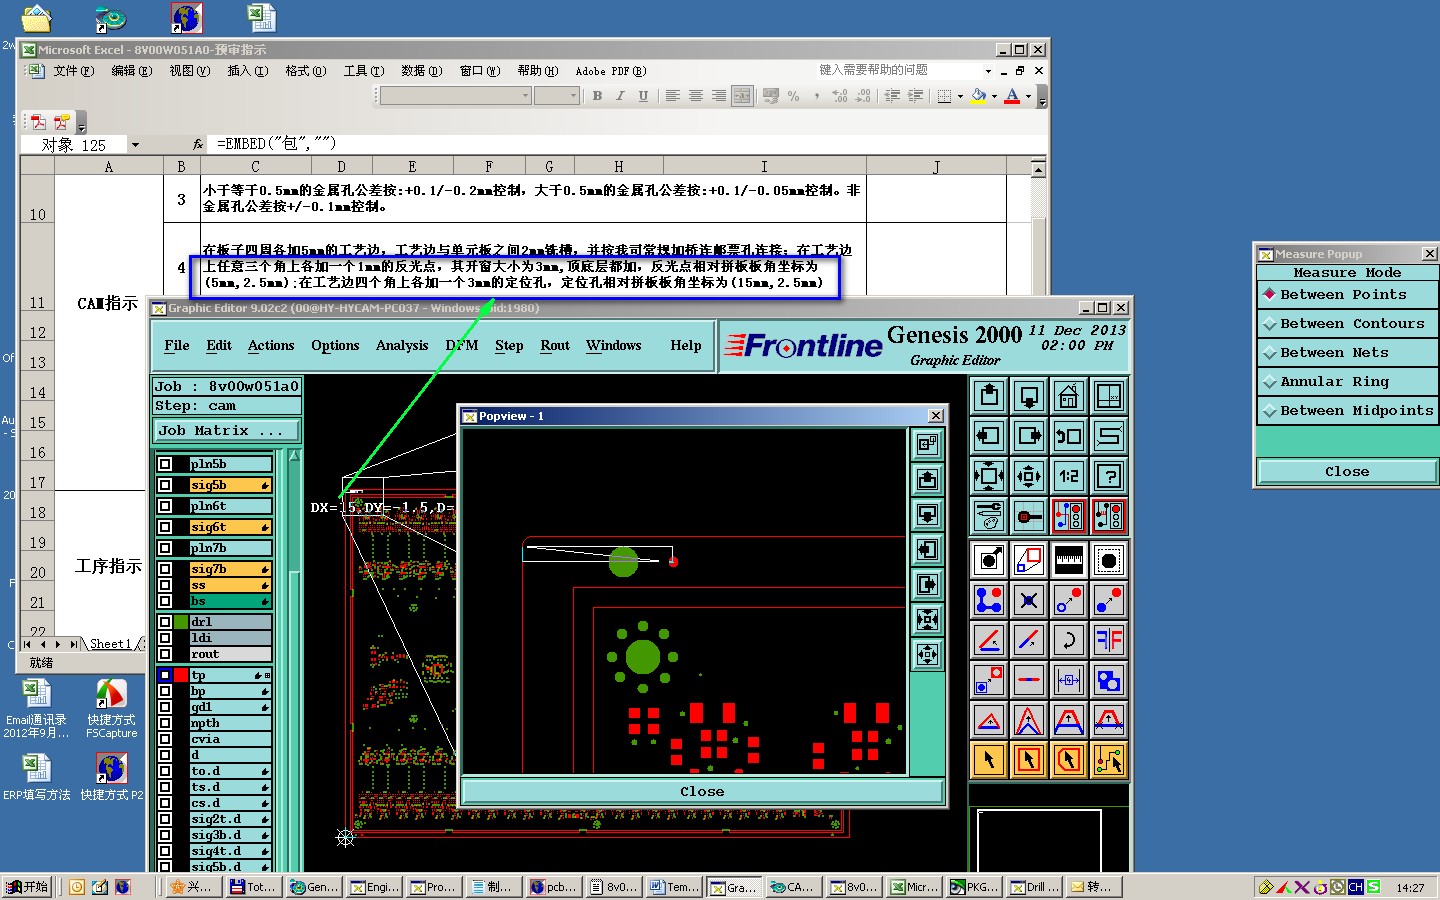Select the ruler measure tool icon
The height and width of the screenshot is (900, 1440).
[1069, 560]
